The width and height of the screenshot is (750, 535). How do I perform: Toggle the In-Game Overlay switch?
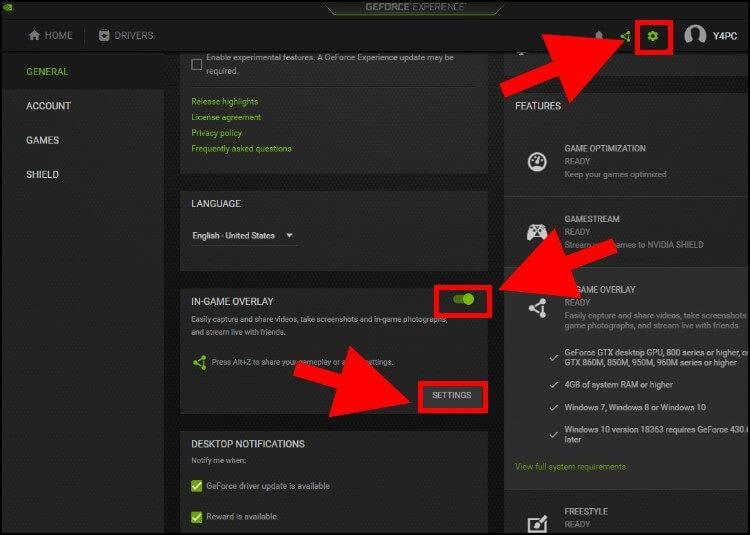tap(463, 299)
